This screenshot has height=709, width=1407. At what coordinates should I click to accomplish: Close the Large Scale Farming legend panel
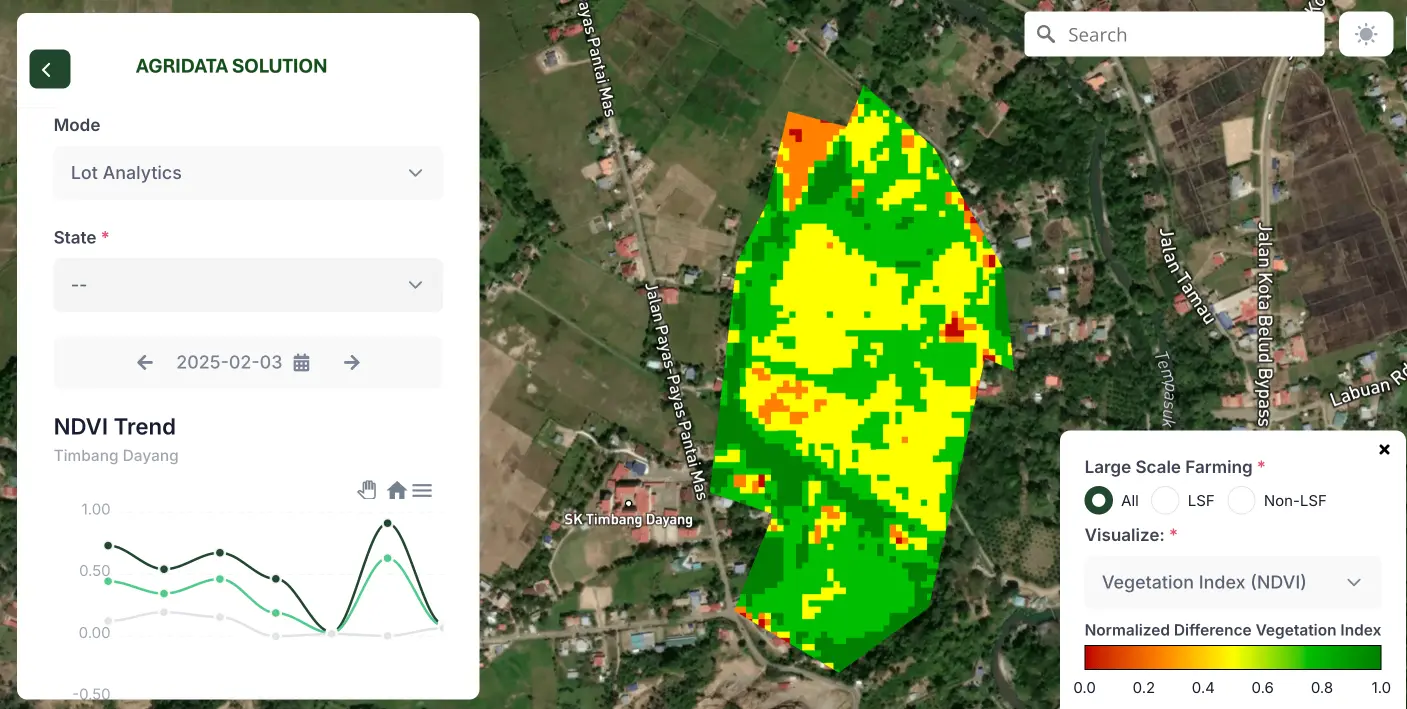(x=1384, y=450)
